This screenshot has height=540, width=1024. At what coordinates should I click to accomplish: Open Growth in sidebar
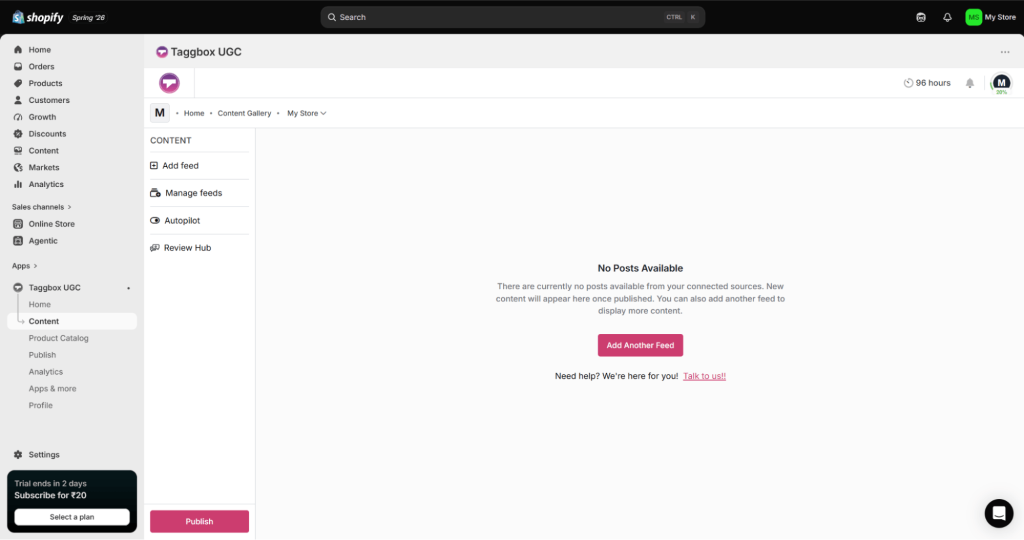(42, 117)
